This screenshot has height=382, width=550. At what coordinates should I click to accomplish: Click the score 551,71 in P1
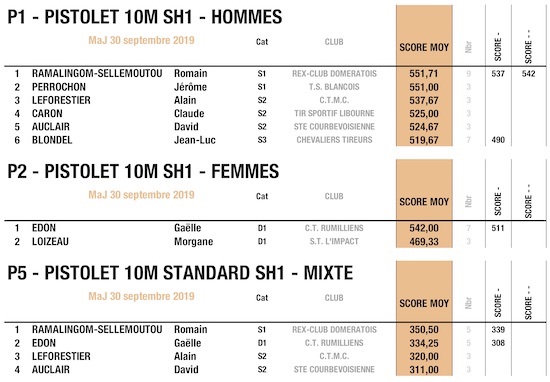pos(424,74)
